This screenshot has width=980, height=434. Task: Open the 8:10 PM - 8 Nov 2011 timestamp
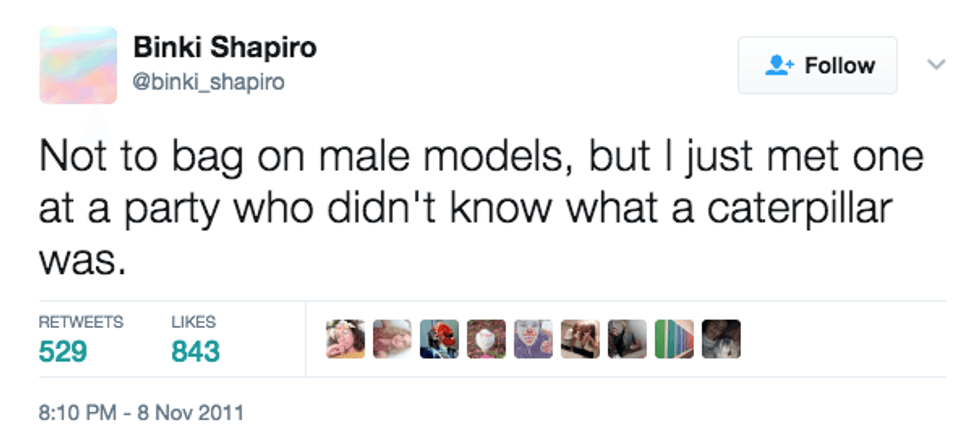140,411
